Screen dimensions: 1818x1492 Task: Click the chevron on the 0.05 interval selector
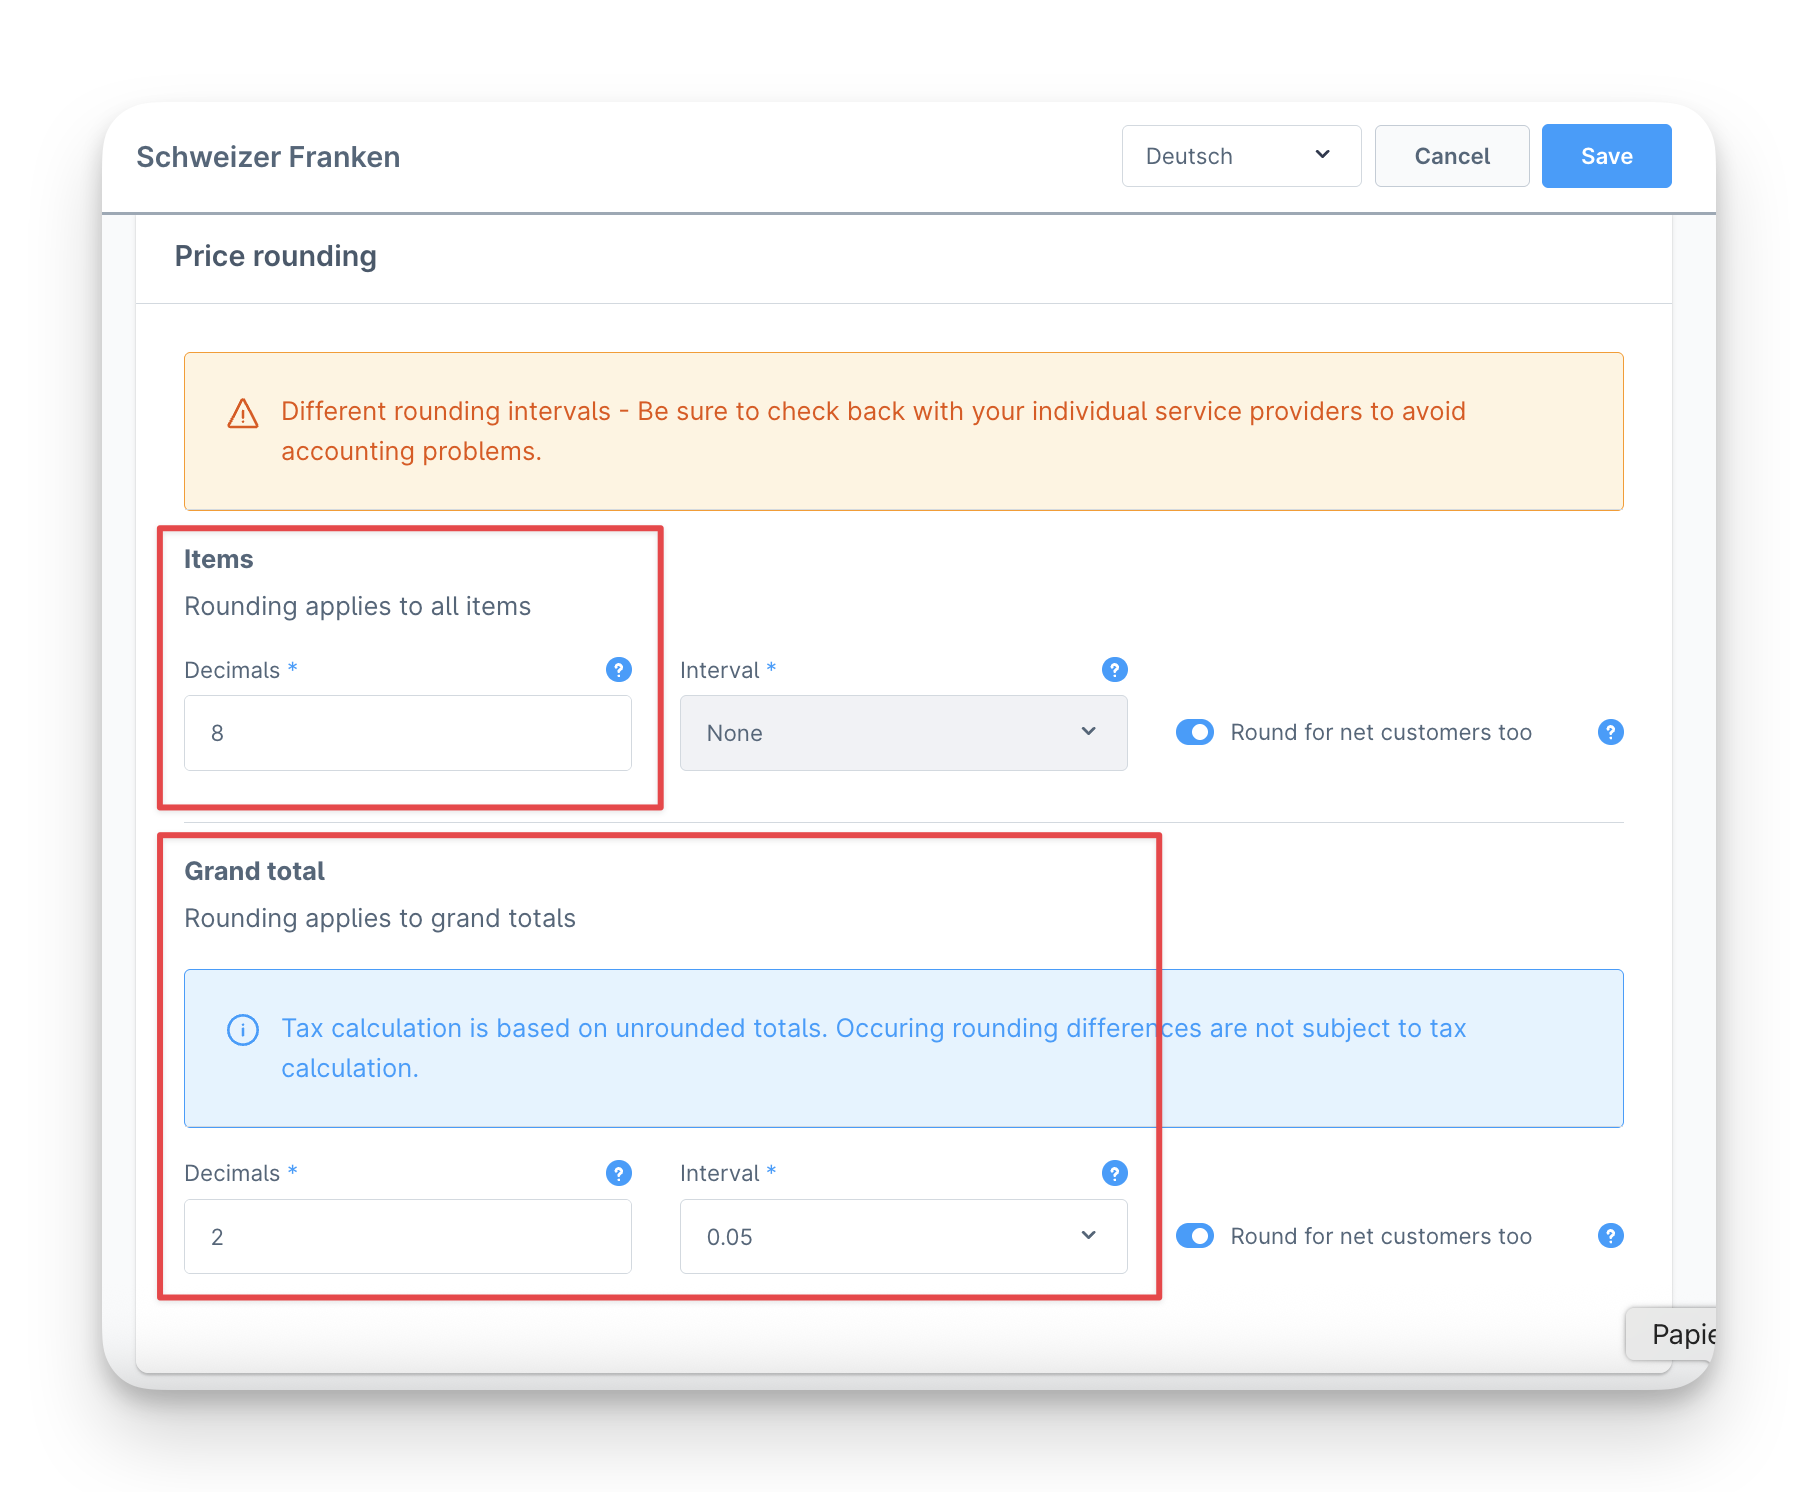1088,1236
